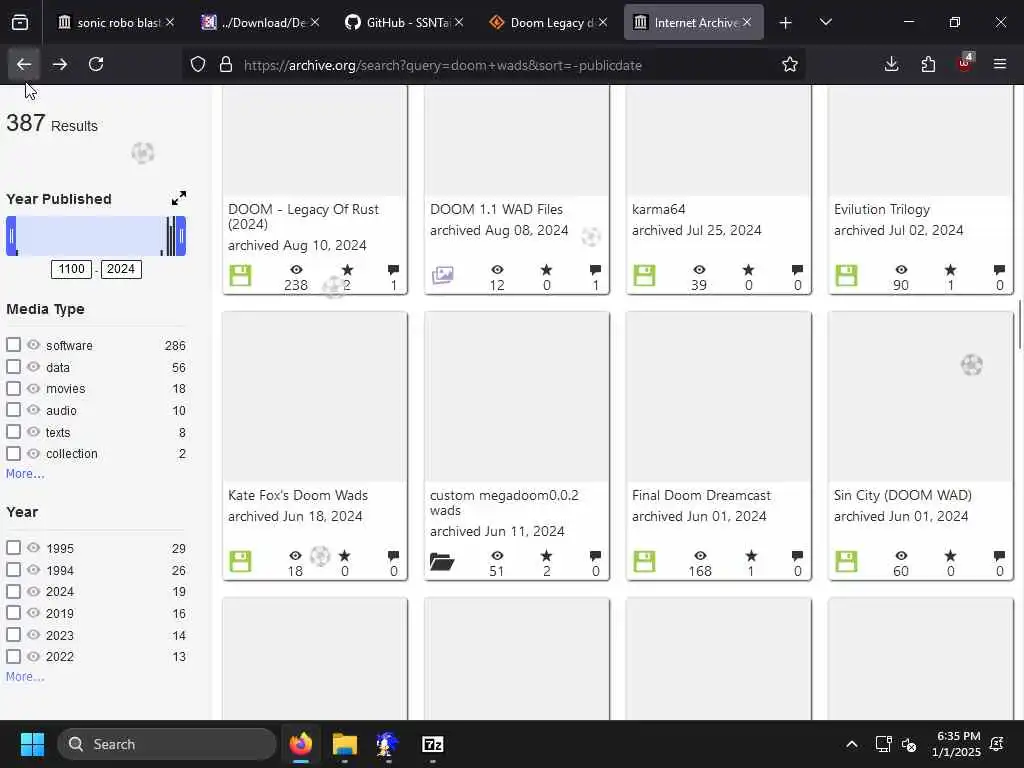Click the folder icon on custom megadoom0.0.2 wads
The image size is (1024, 768).
tap(442, 562)
